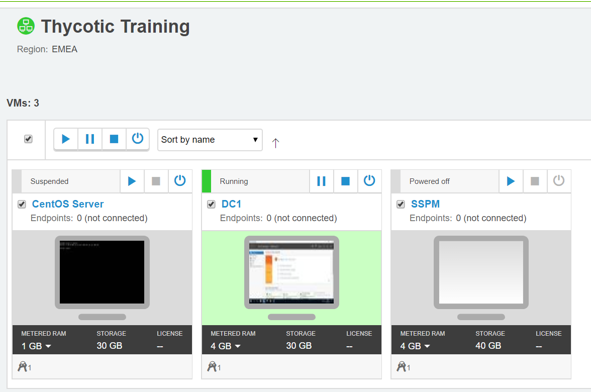591x392 pixels.
Task: Open the SSPM VM link
Action: point(425,204)
